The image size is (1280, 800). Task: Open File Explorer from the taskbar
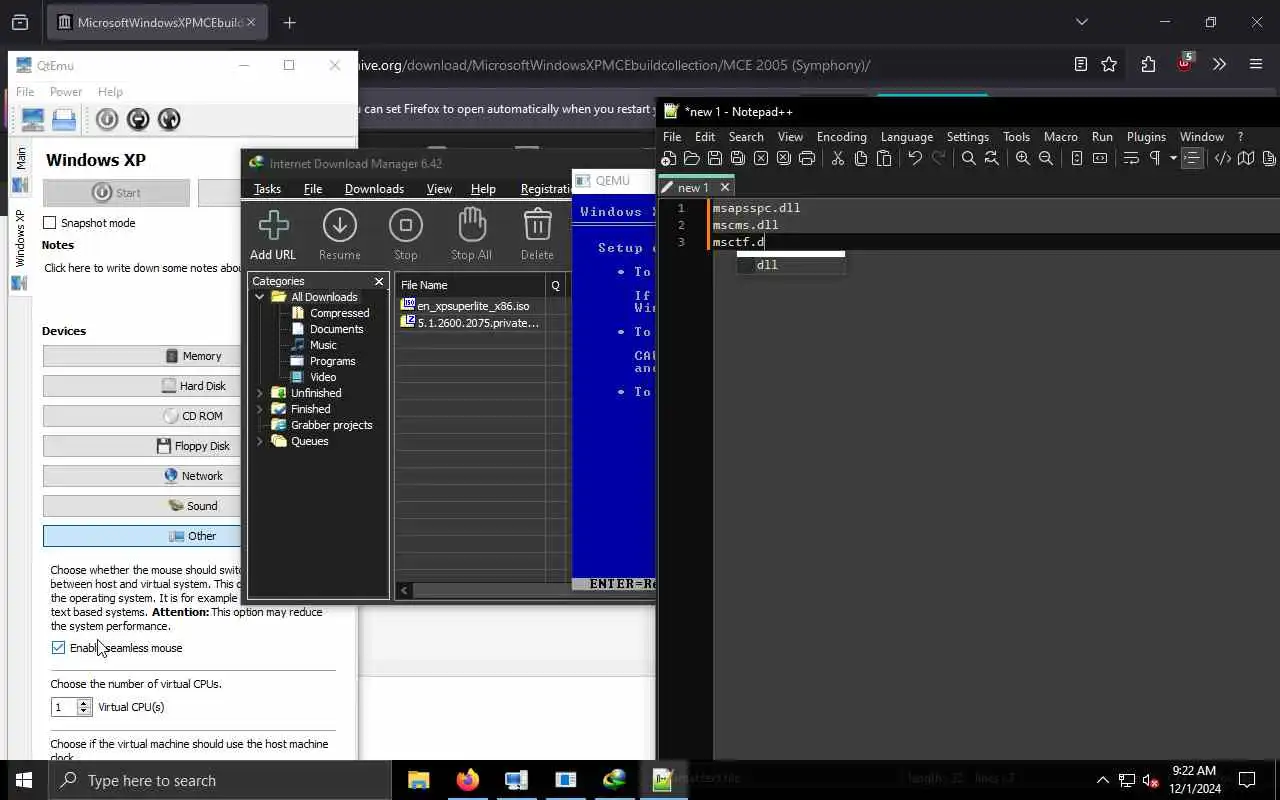(418, 780)
